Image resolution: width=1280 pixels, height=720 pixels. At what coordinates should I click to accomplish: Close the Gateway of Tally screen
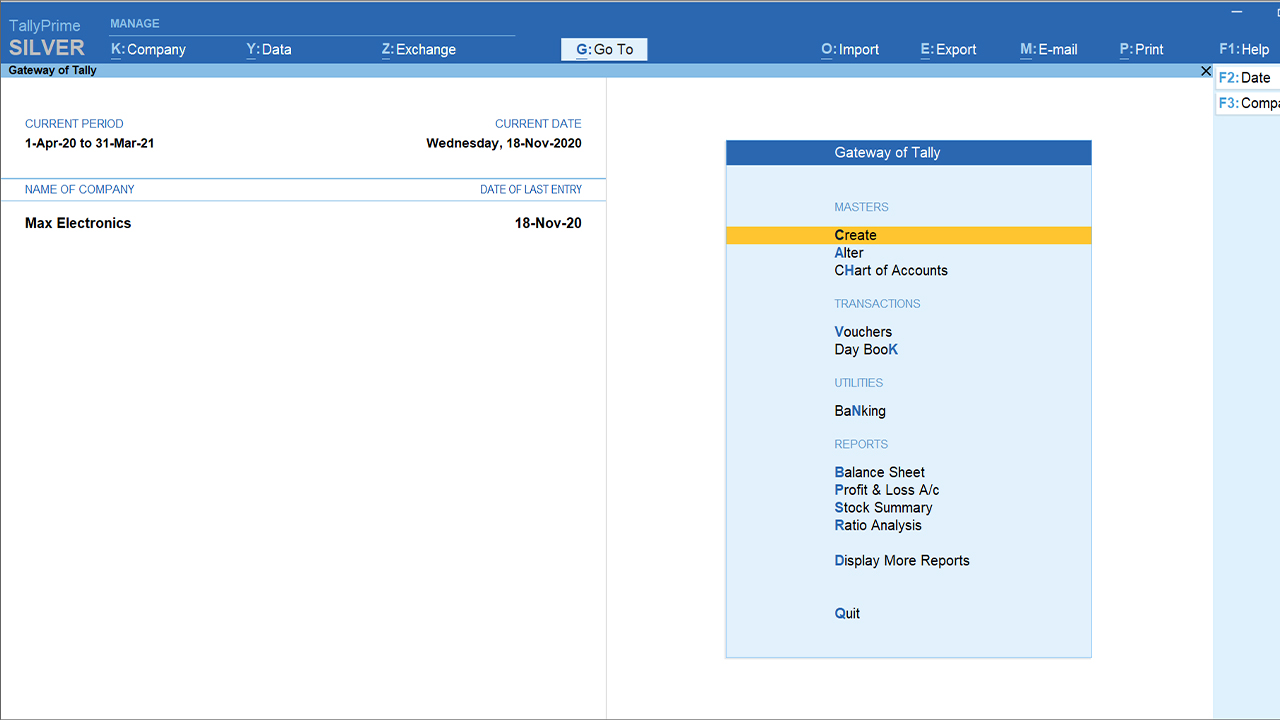click(x=1205, y=71)
